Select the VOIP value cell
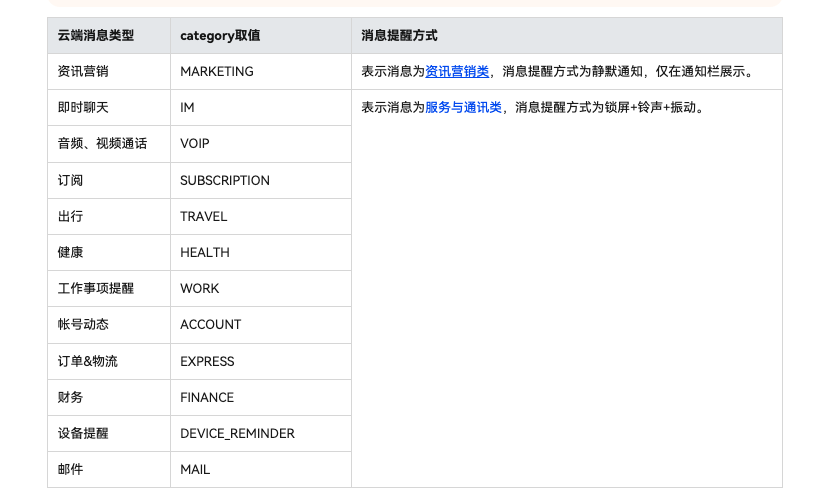Viewport: 818px width, 499px height. [x=261, y=144]
